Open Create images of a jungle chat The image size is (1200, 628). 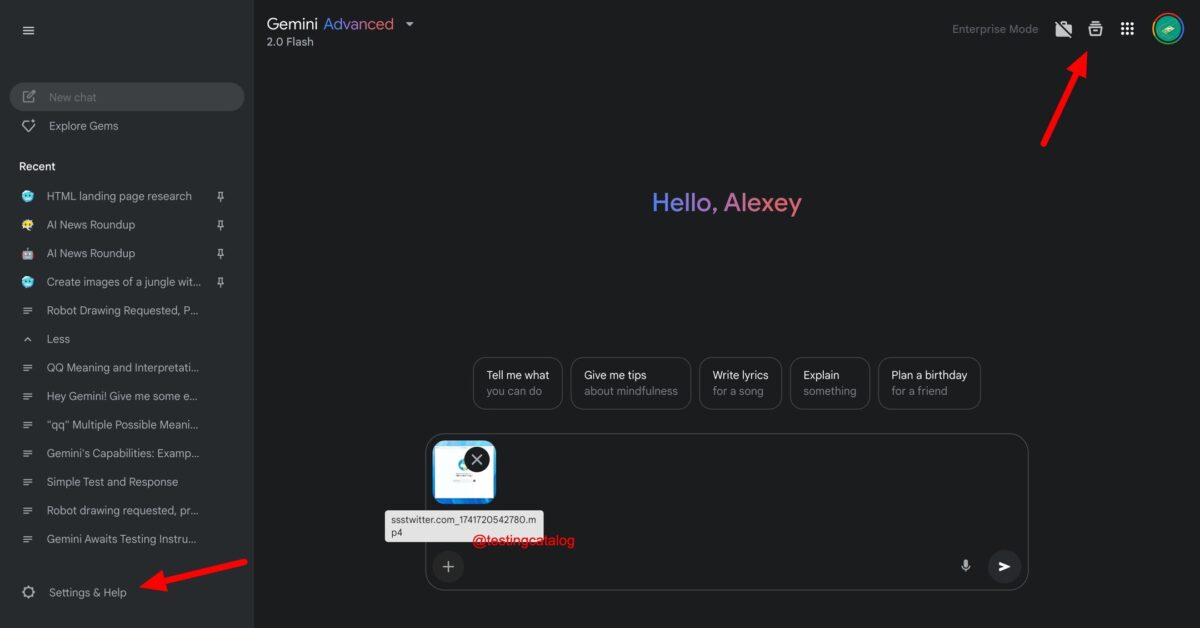click(124, 282)
